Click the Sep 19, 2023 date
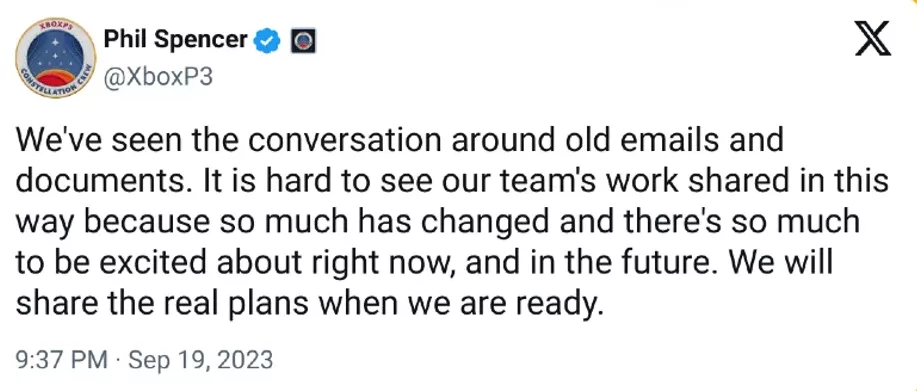This screenshot has width=917, height=391. [x=201, y=359]
